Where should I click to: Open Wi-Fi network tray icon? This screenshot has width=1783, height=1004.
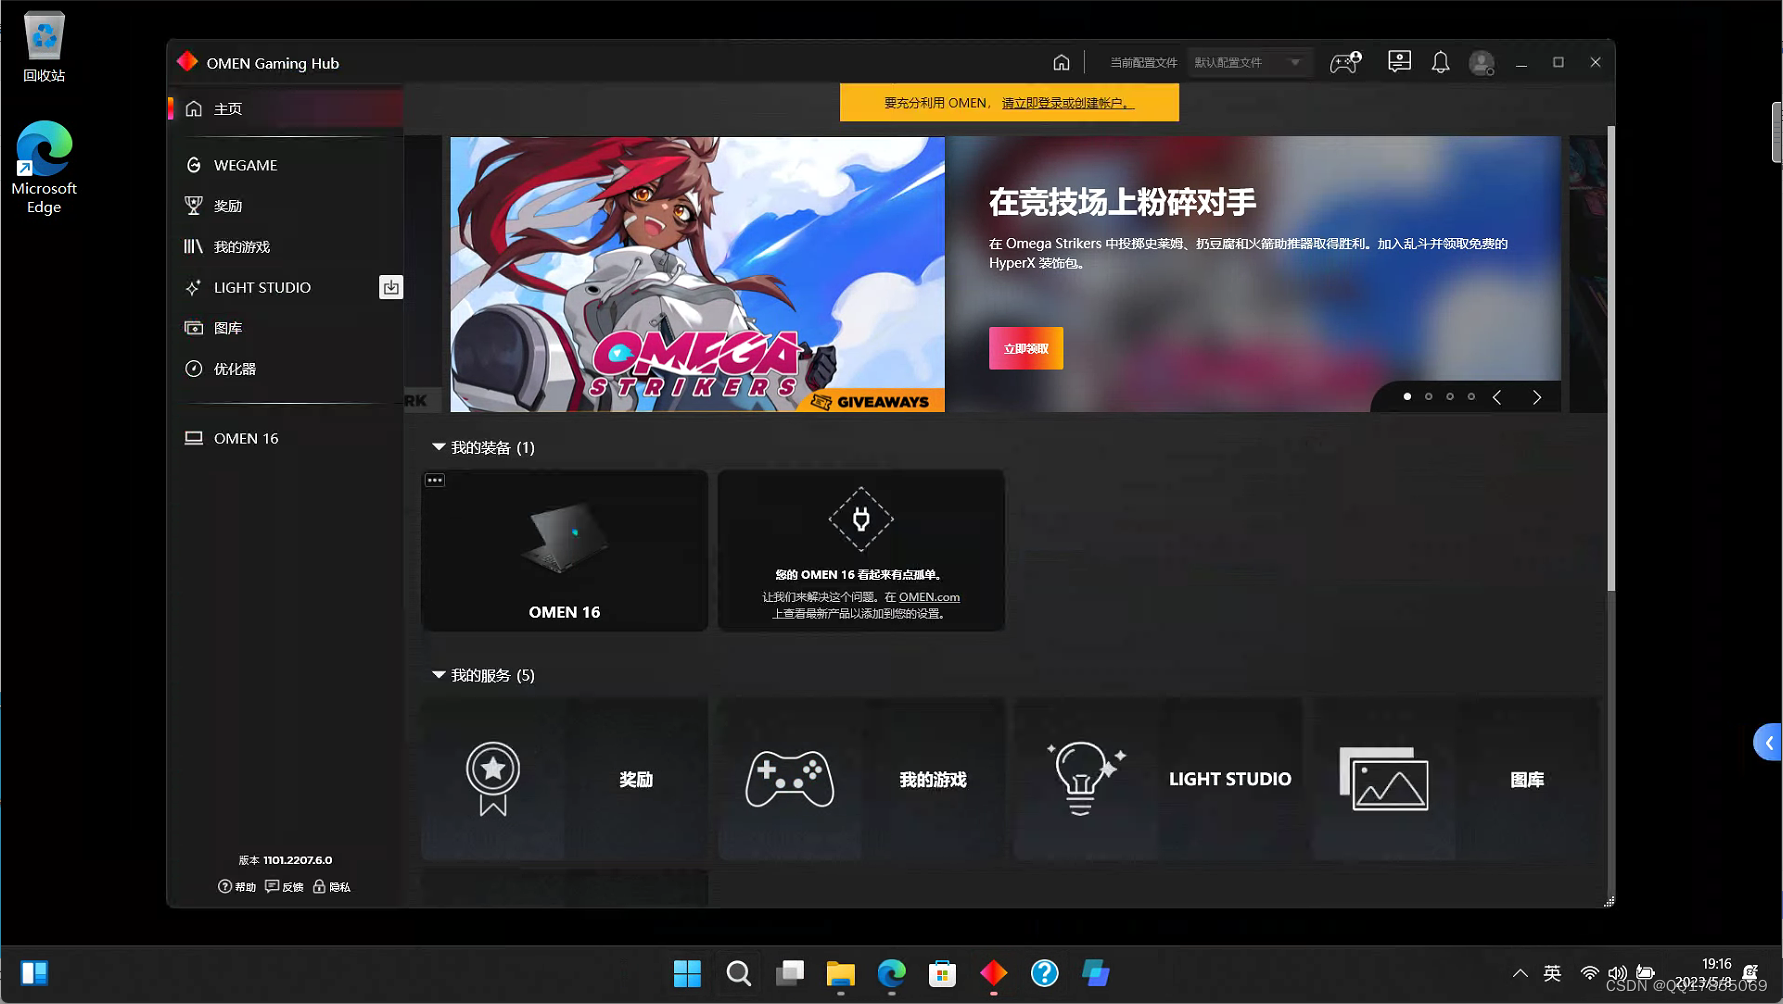coord(1589,973)
